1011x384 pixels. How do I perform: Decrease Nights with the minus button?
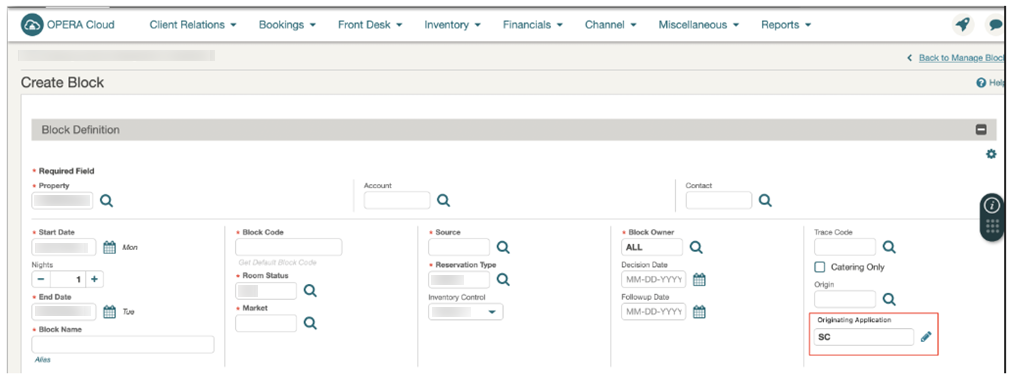click(x=41, y=280)
